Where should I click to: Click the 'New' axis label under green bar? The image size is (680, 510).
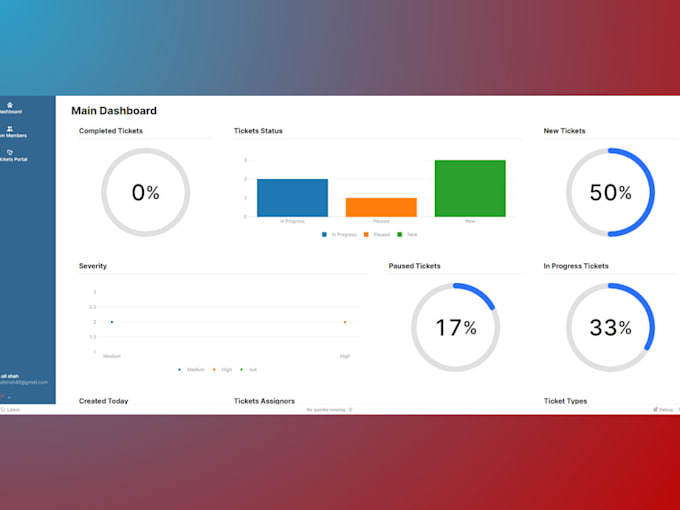(470, 221)
